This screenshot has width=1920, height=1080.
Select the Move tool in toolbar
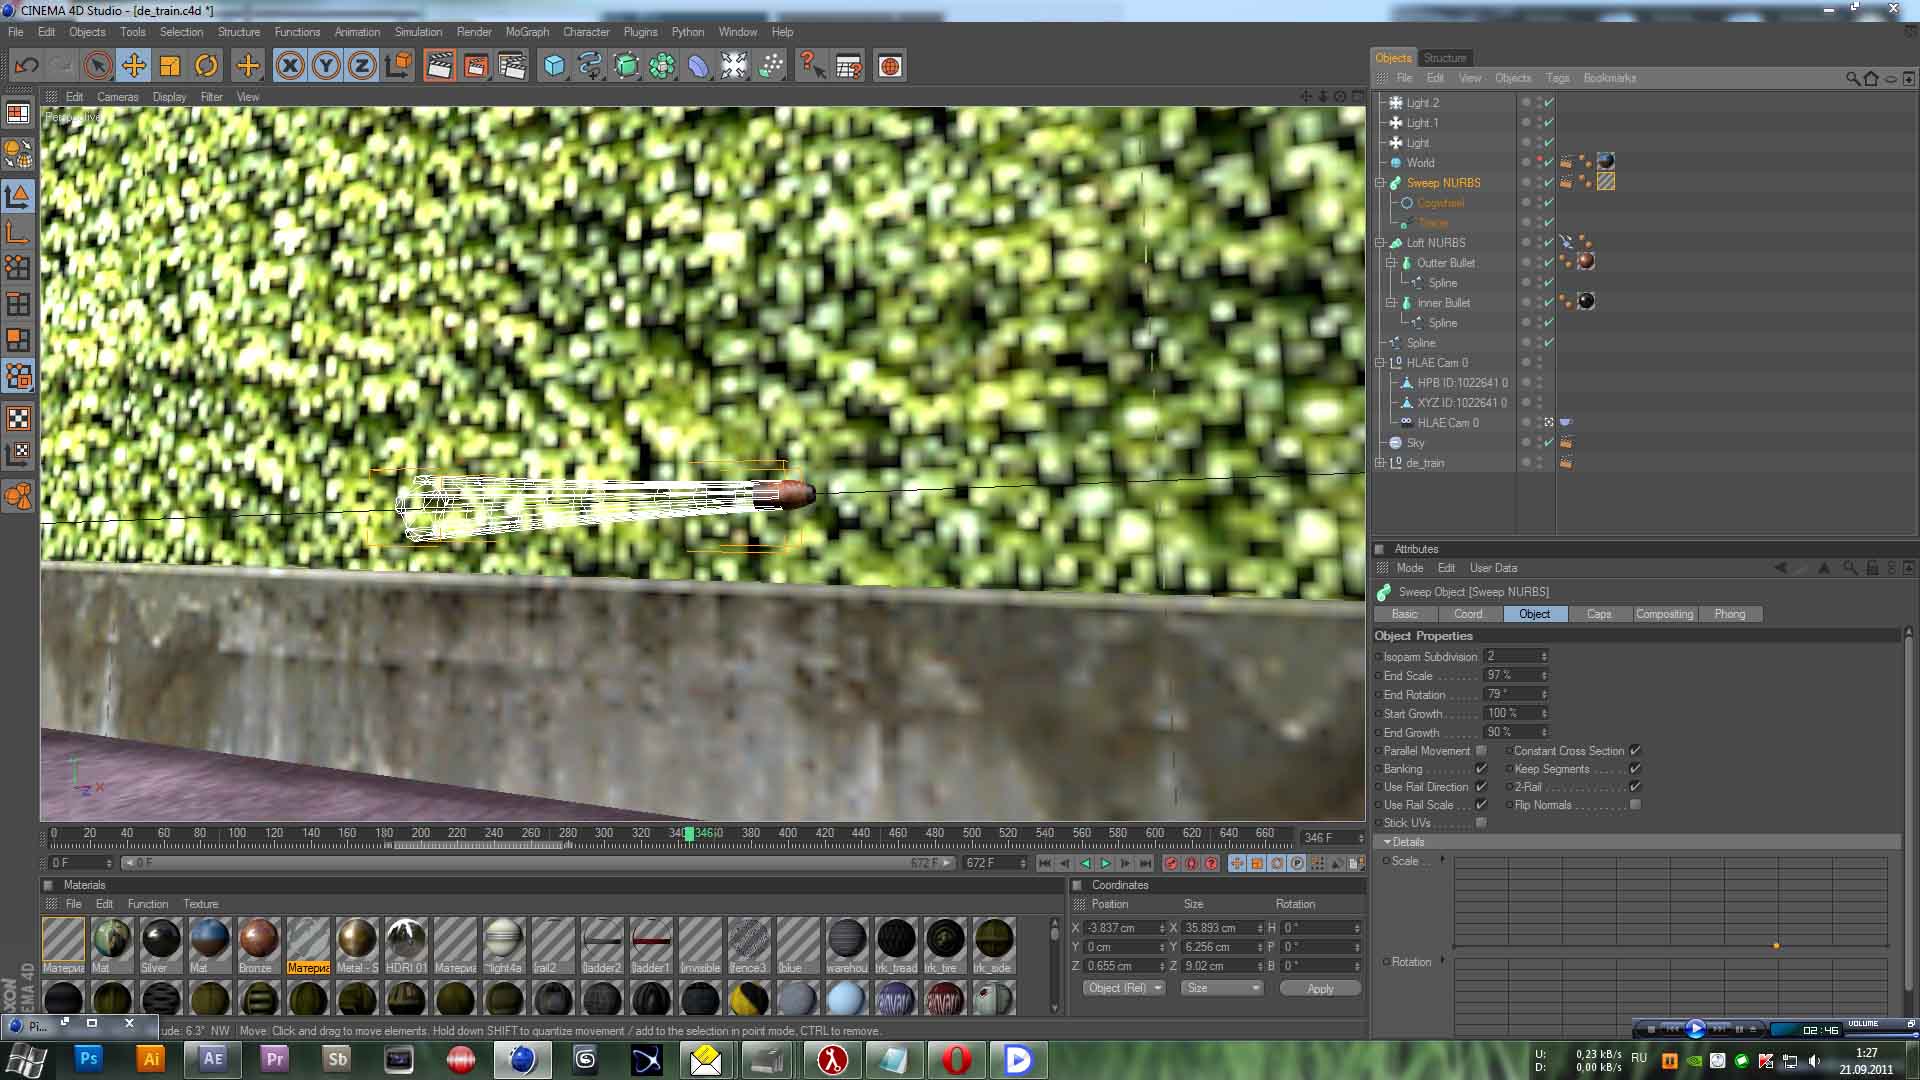(133, 66)
